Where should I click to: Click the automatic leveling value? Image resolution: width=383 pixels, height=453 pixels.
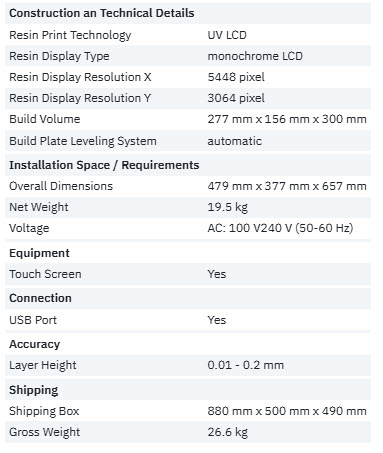(234, 141)
